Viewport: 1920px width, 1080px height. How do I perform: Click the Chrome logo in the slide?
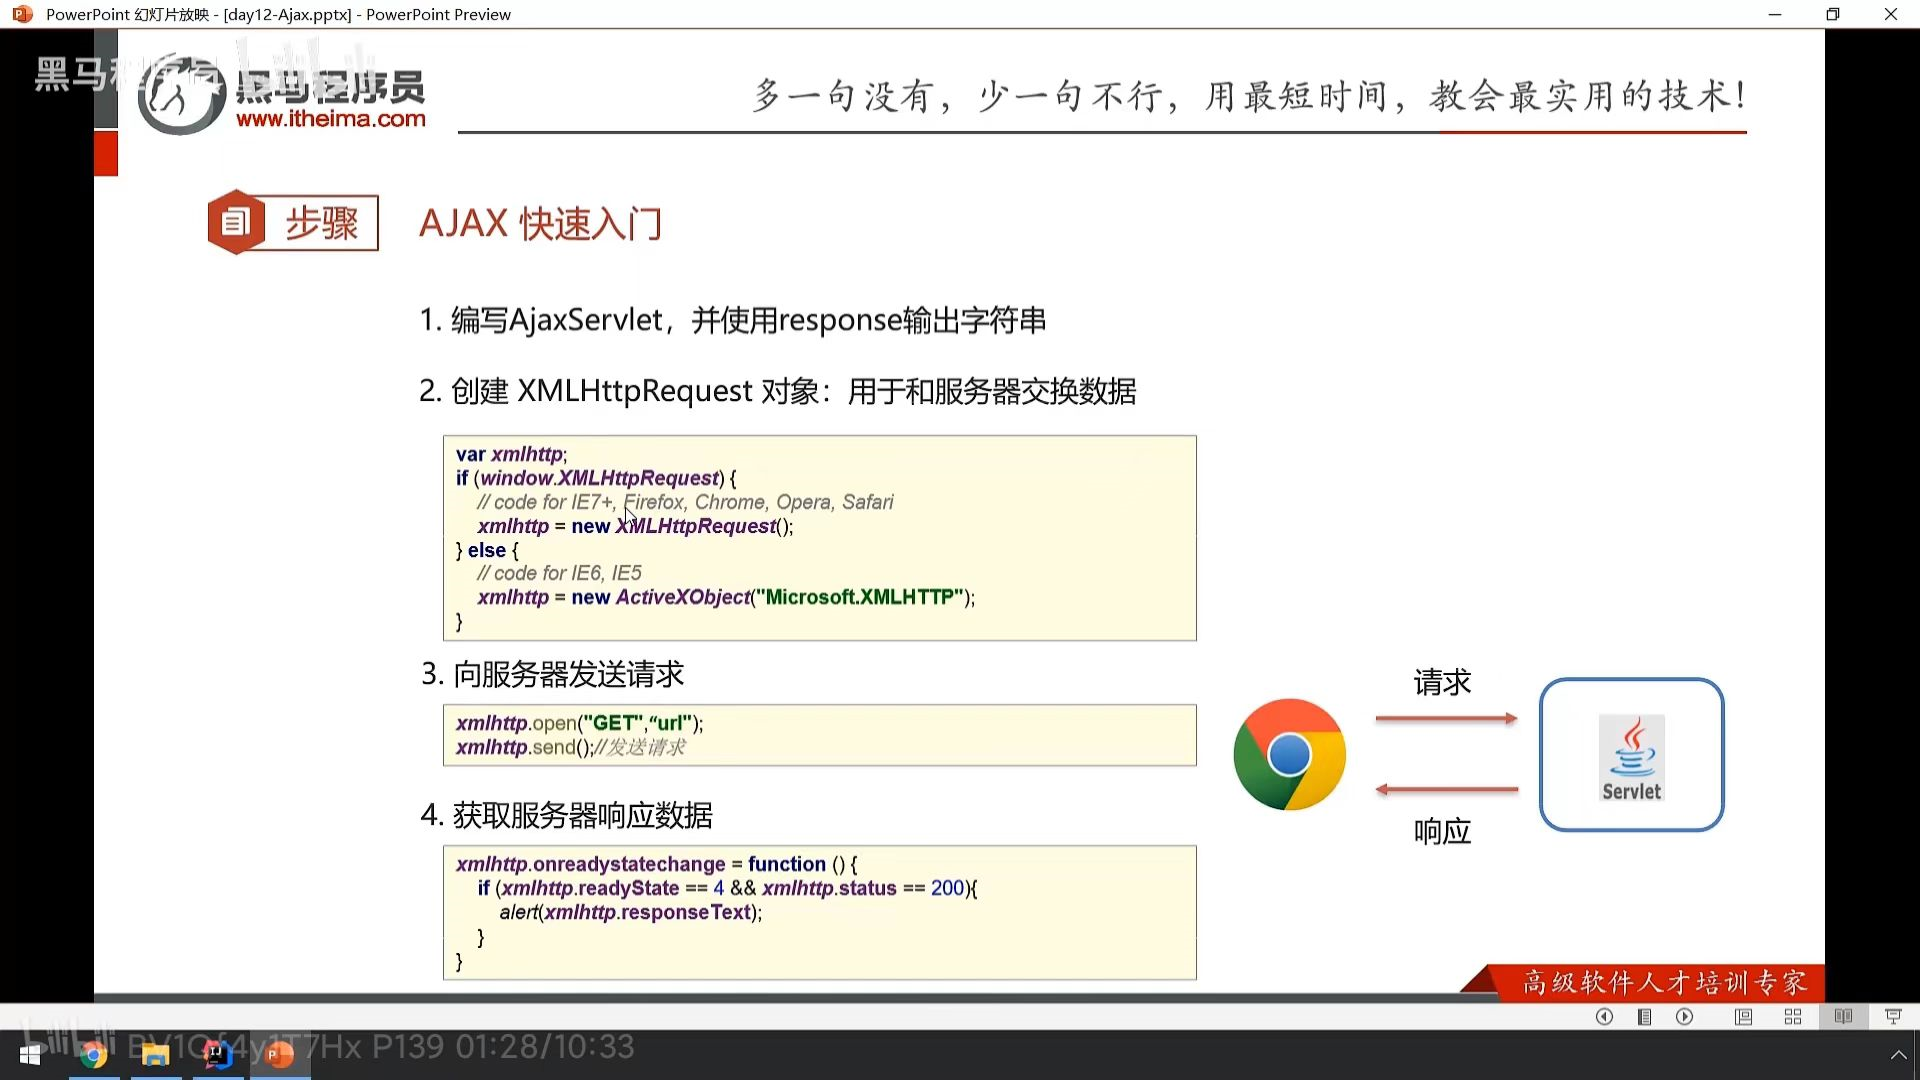pos(1289,755)
